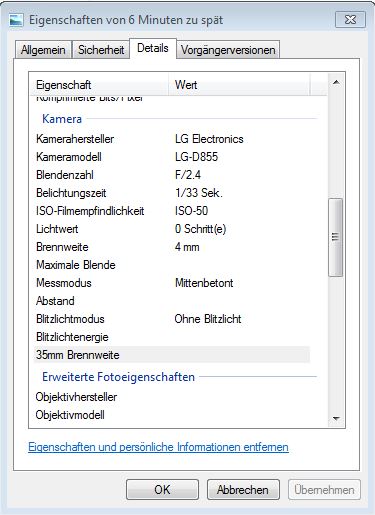Click the link to remove properties and personal information
Viewport: 375px width, 515px height.
158,447
